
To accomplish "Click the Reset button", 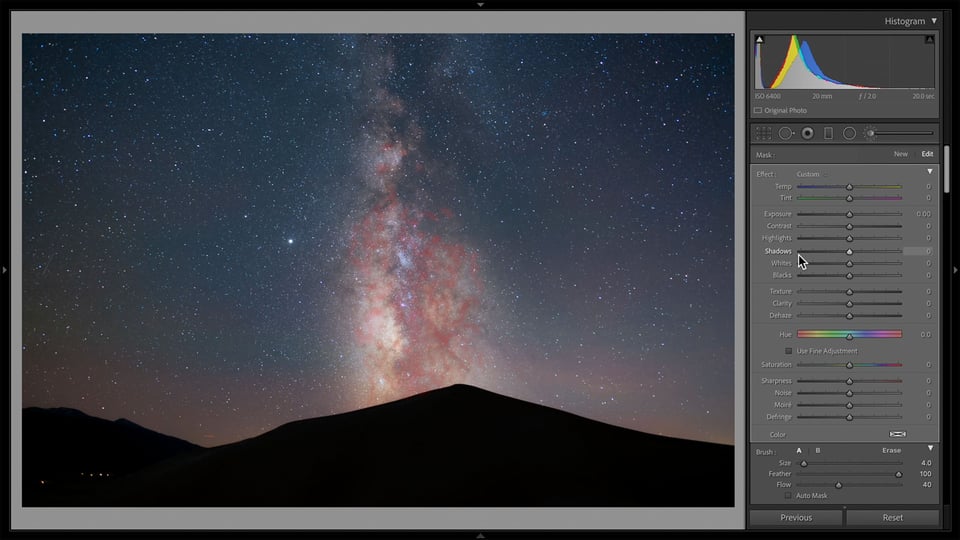I will click(893, 518).
